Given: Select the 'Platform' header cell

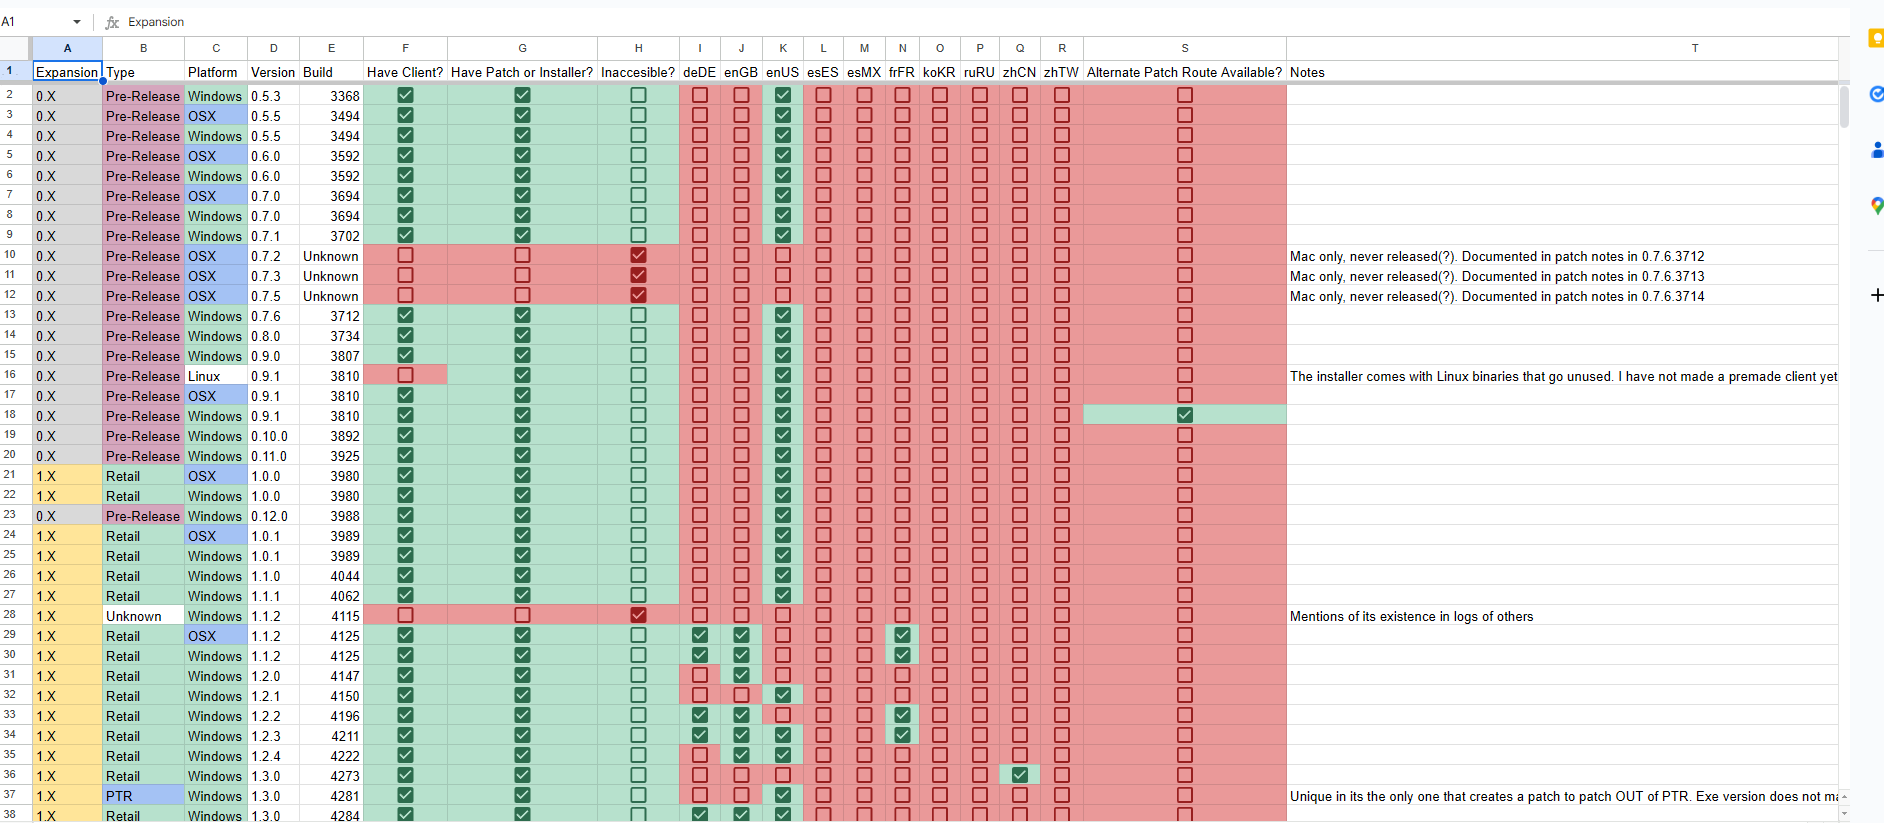Looking at the screenshot, I should point(215,72).
